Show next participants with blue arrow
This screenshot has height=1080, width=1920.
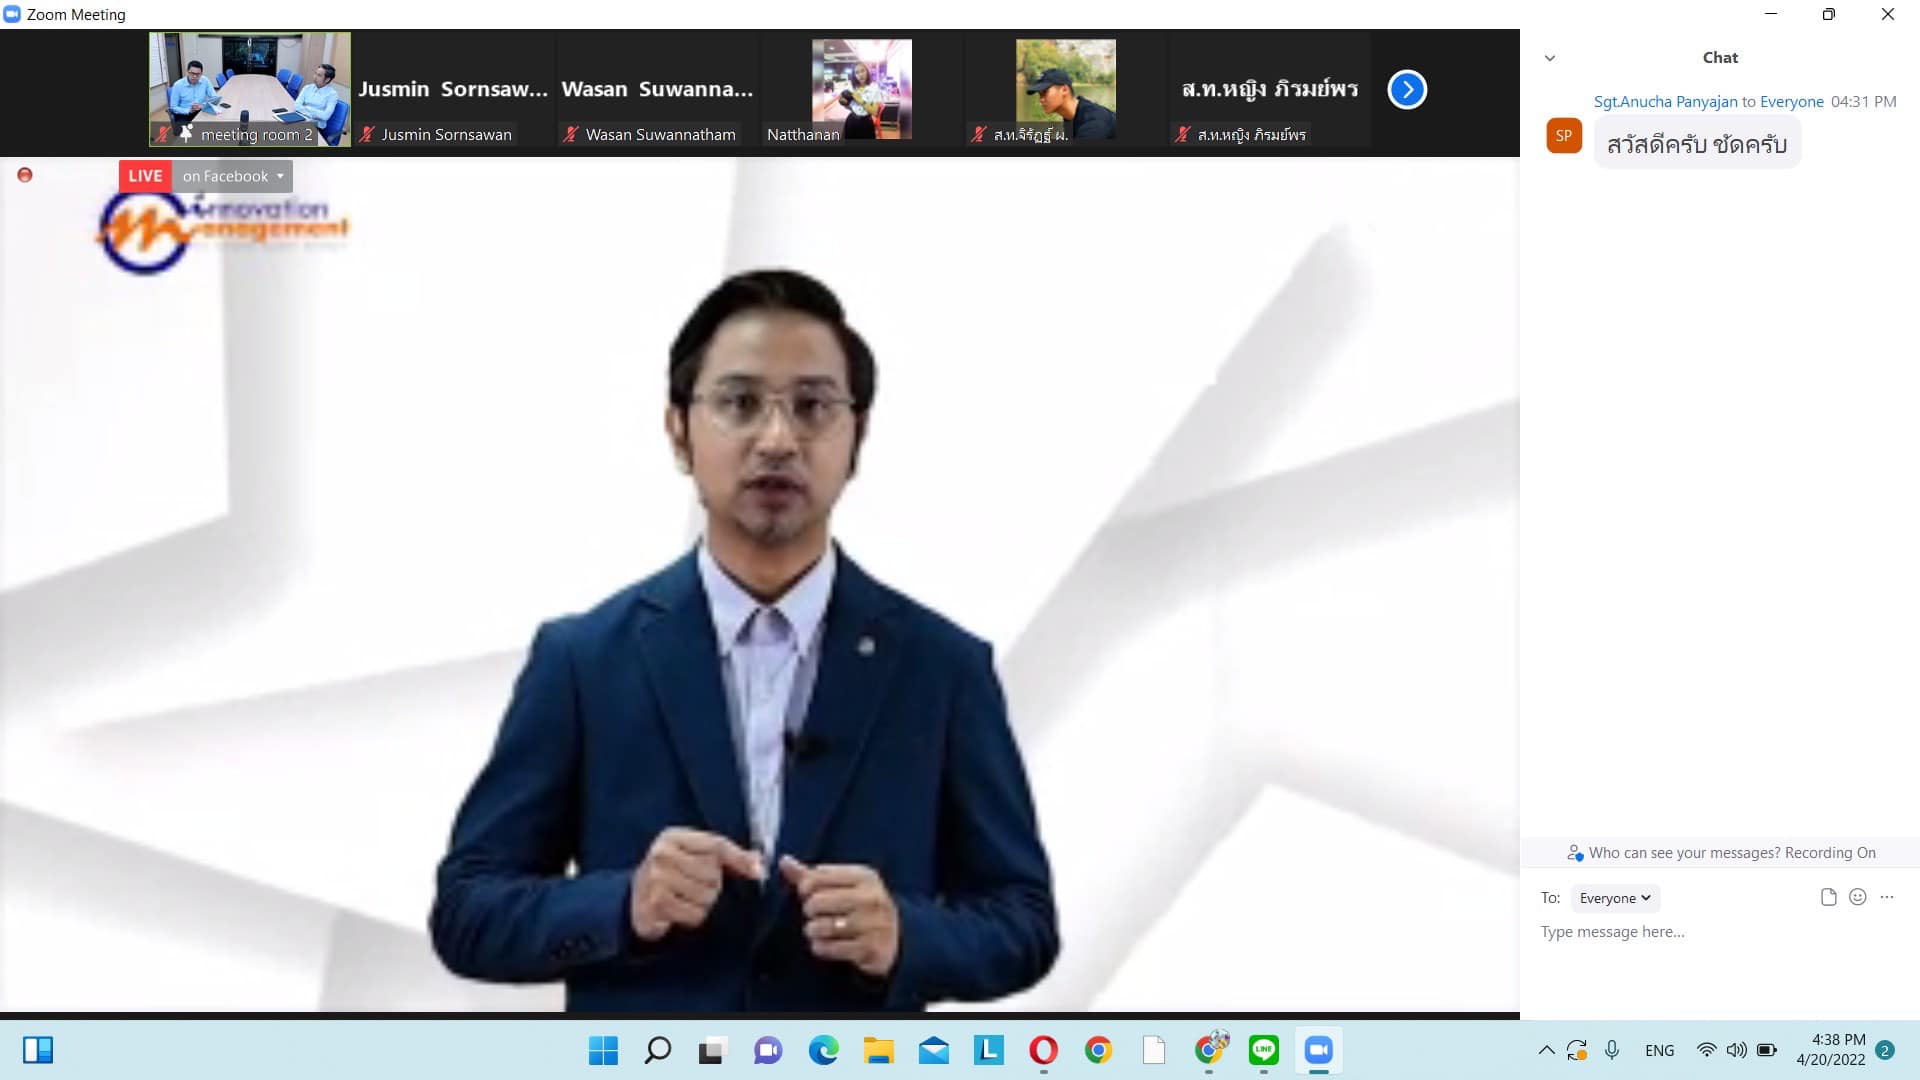tap(1406, 90)
